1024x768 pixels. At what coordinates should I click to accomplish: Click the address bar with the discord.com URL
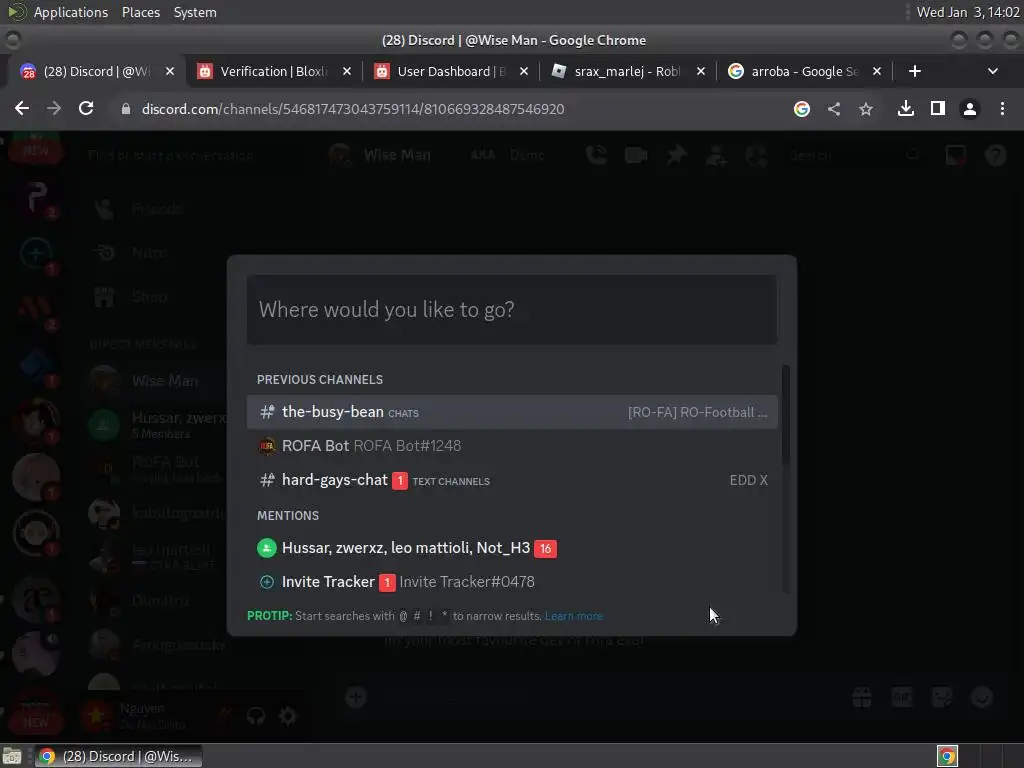tap(353, 109)
